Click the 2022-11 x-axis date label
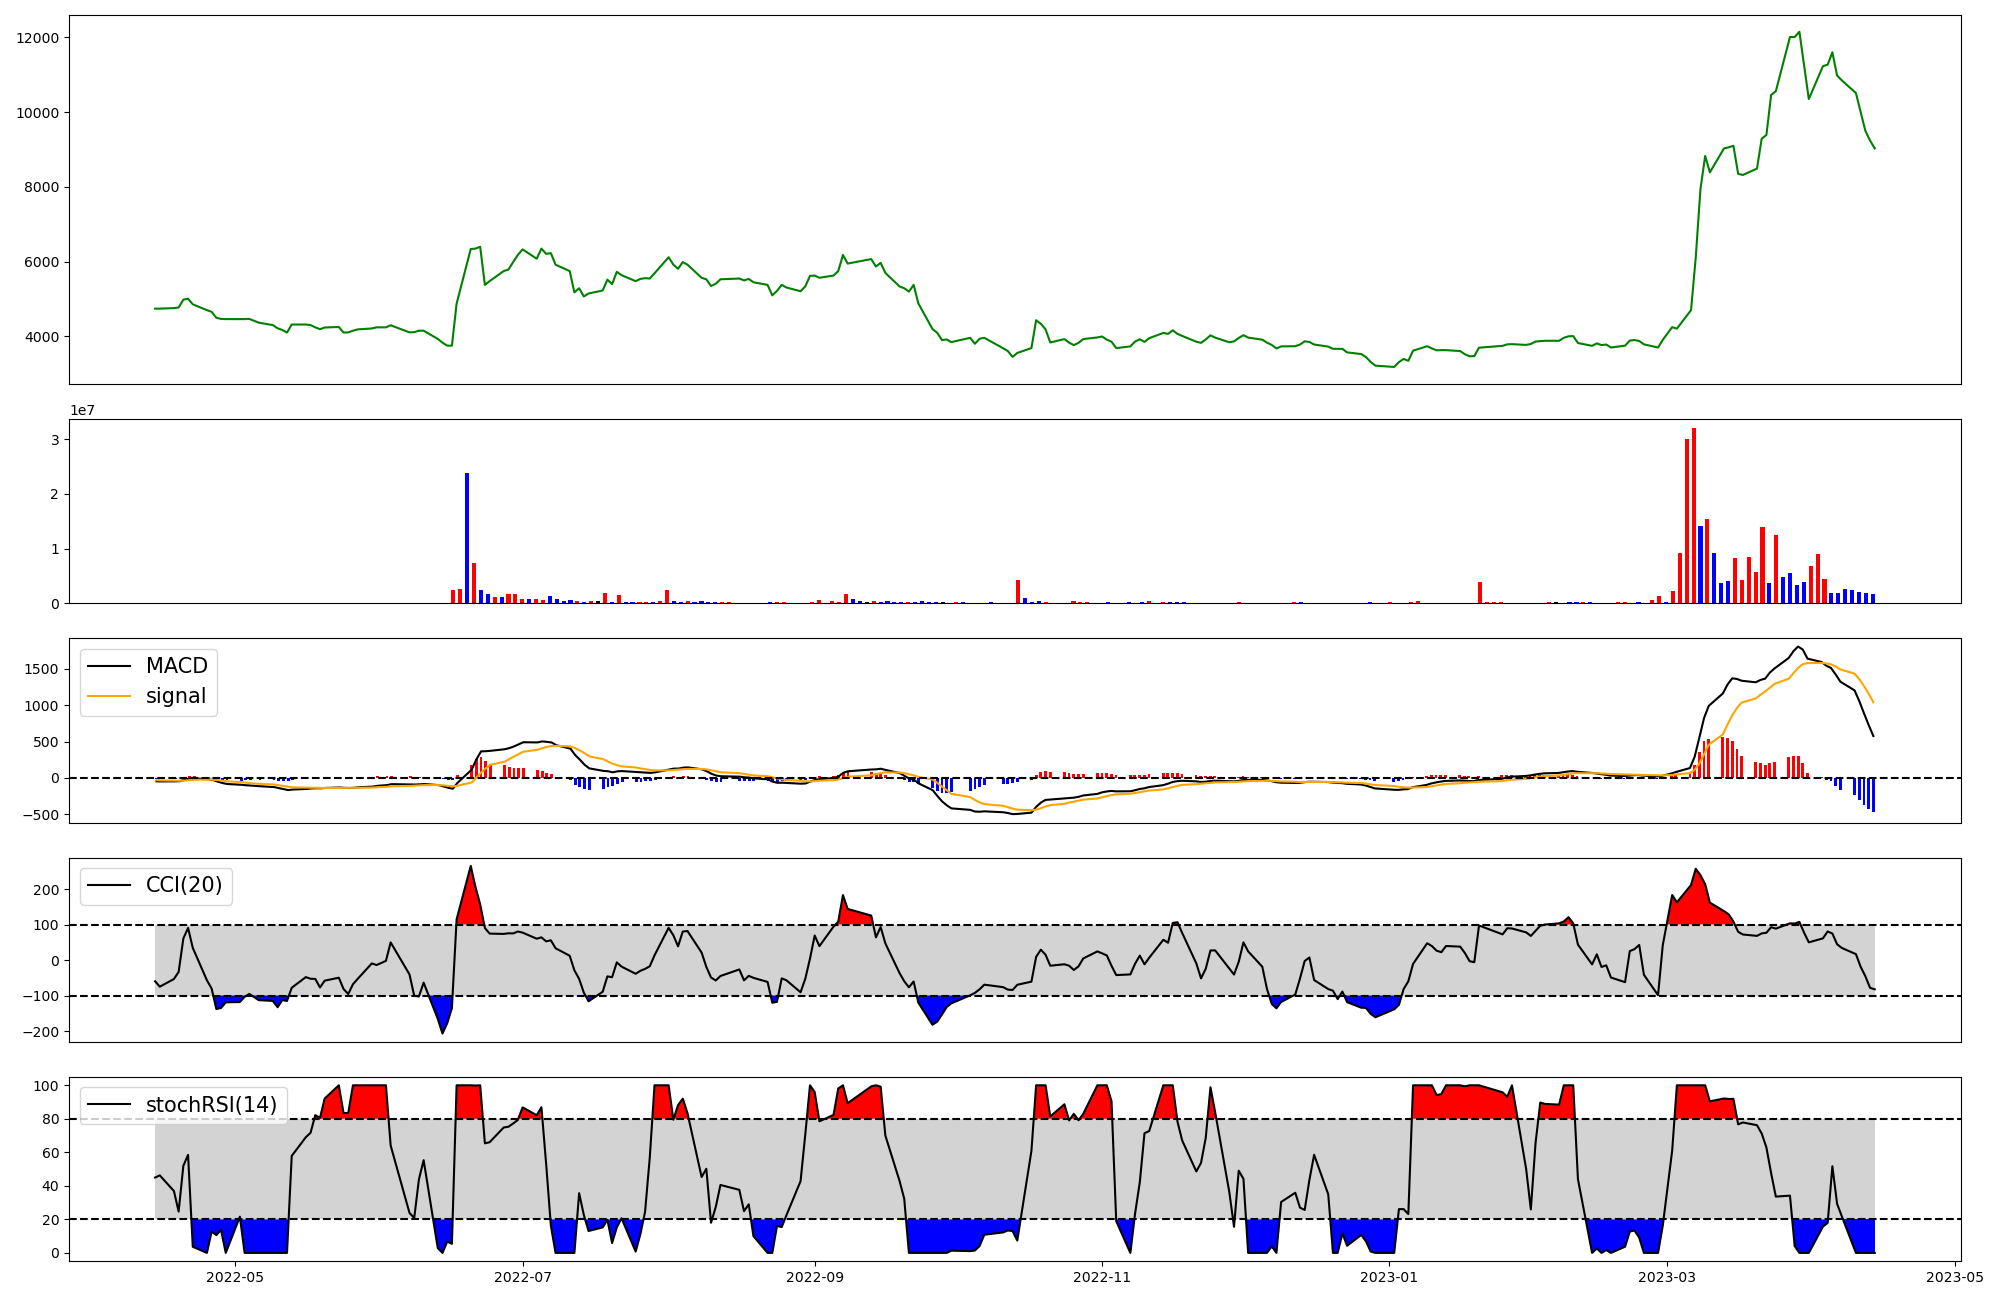 (x=1101, y=1277)
